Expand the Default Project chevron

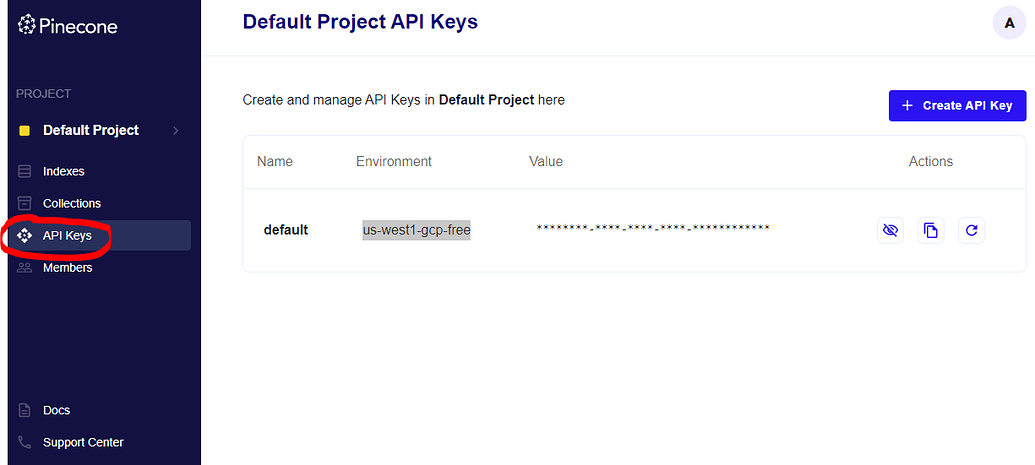point(176,131)
